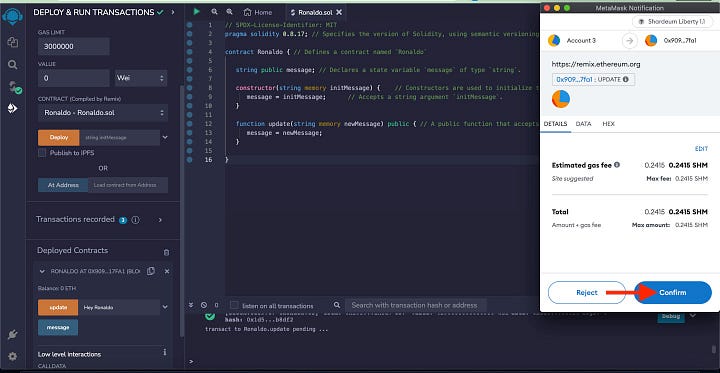Click the green success checkmark in terminal

pyautogui.click(x=210, y=316)
